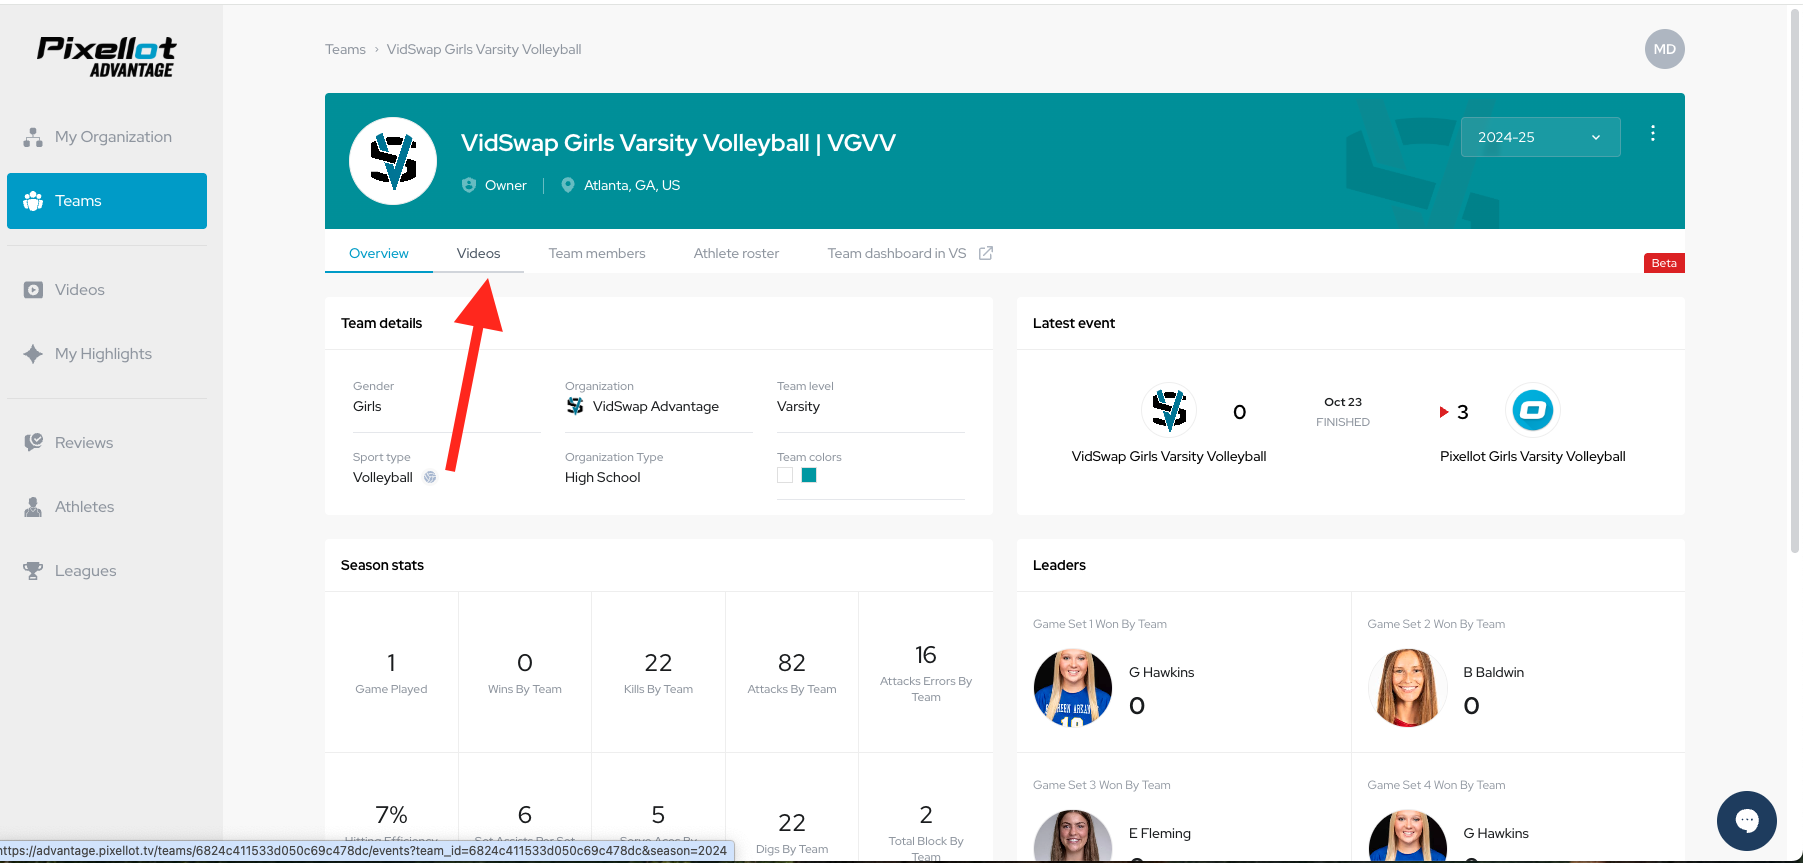1803x863 pixels.
Task: Open My Highlights from sidebar
Action: pos(107,354)
